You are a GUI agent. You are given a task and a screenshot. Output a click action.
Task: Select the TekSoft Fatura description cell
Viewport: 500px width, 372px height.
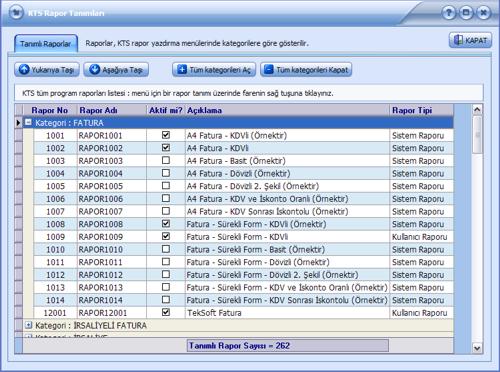[x=287, y=313]
